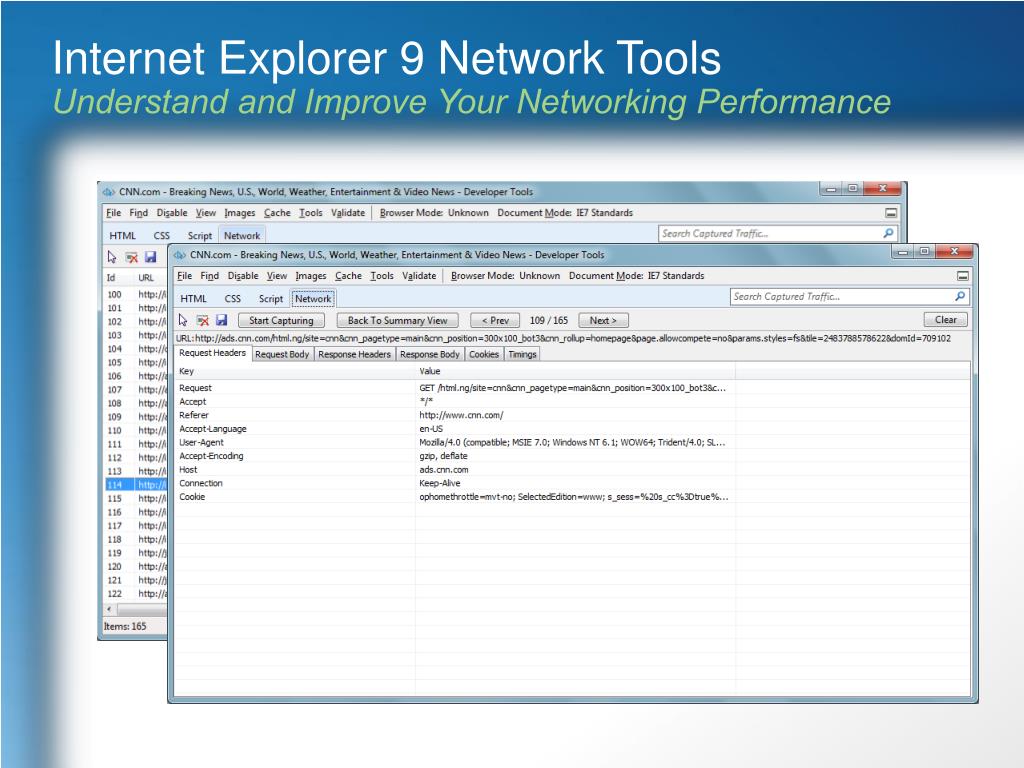Click the select element pointer icon in front window
The height and width of the screenshot is (768, 1024).
click(x=183, y=320)
